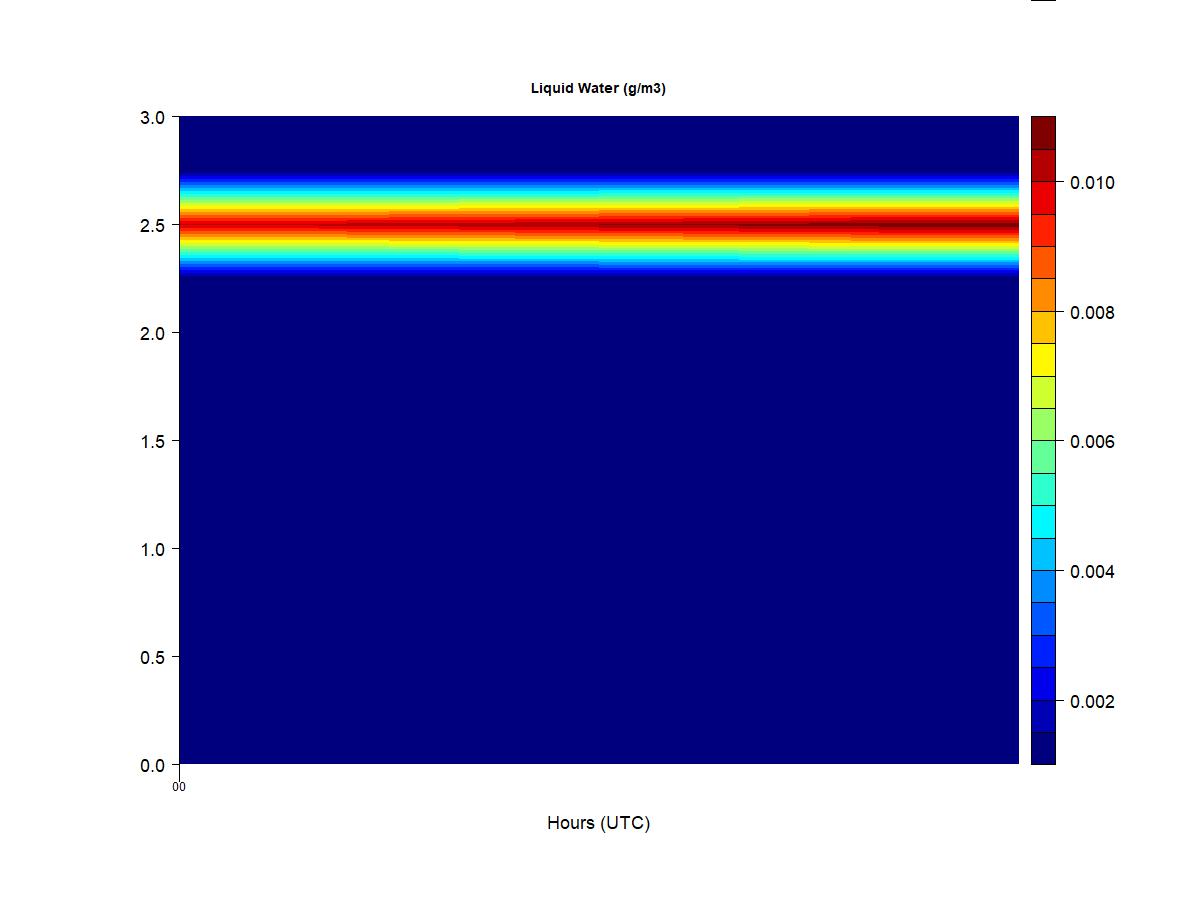The height and width of the screenshot is (900, 1200).
Task: Click the red liquid water band in the plot
Action: coord(598,225)
